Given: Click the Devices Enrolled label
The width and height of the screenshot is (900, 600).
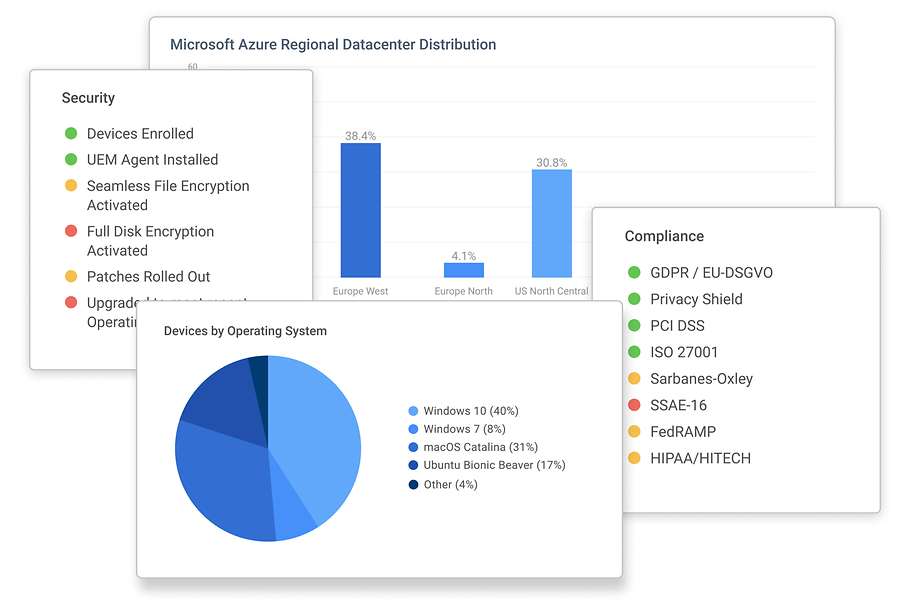Looking at the screenshot, I should coord(140,133).
